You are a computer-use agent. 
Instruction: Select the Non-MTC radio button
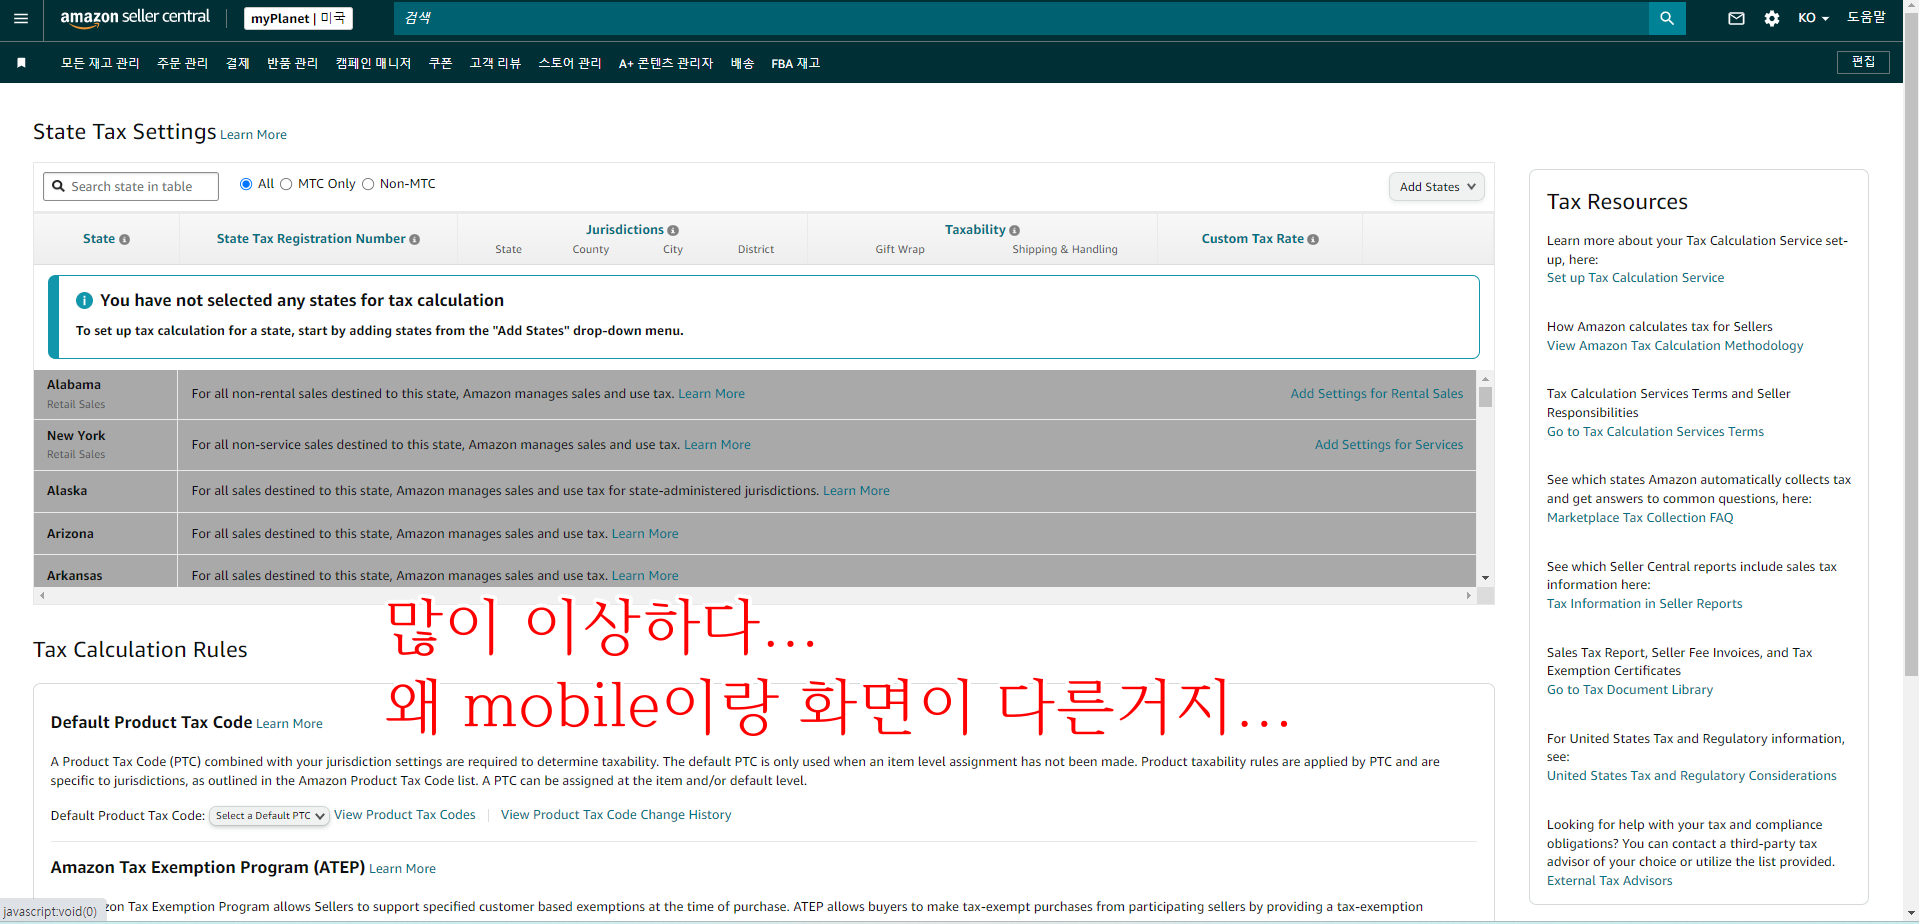click(368, 184)
